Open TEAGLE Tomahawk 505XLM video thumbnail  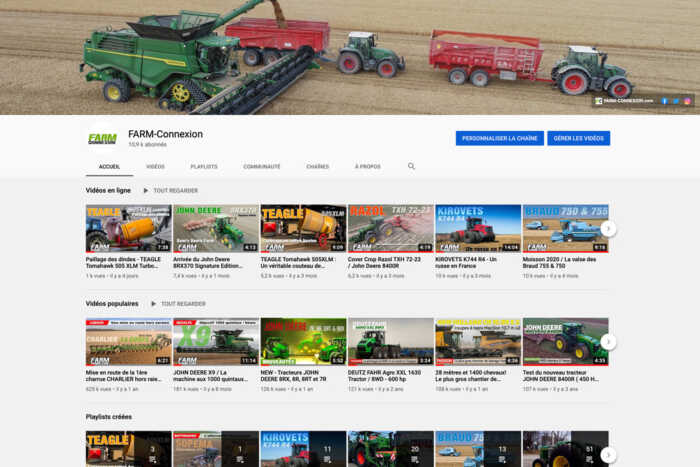point(304,229)
